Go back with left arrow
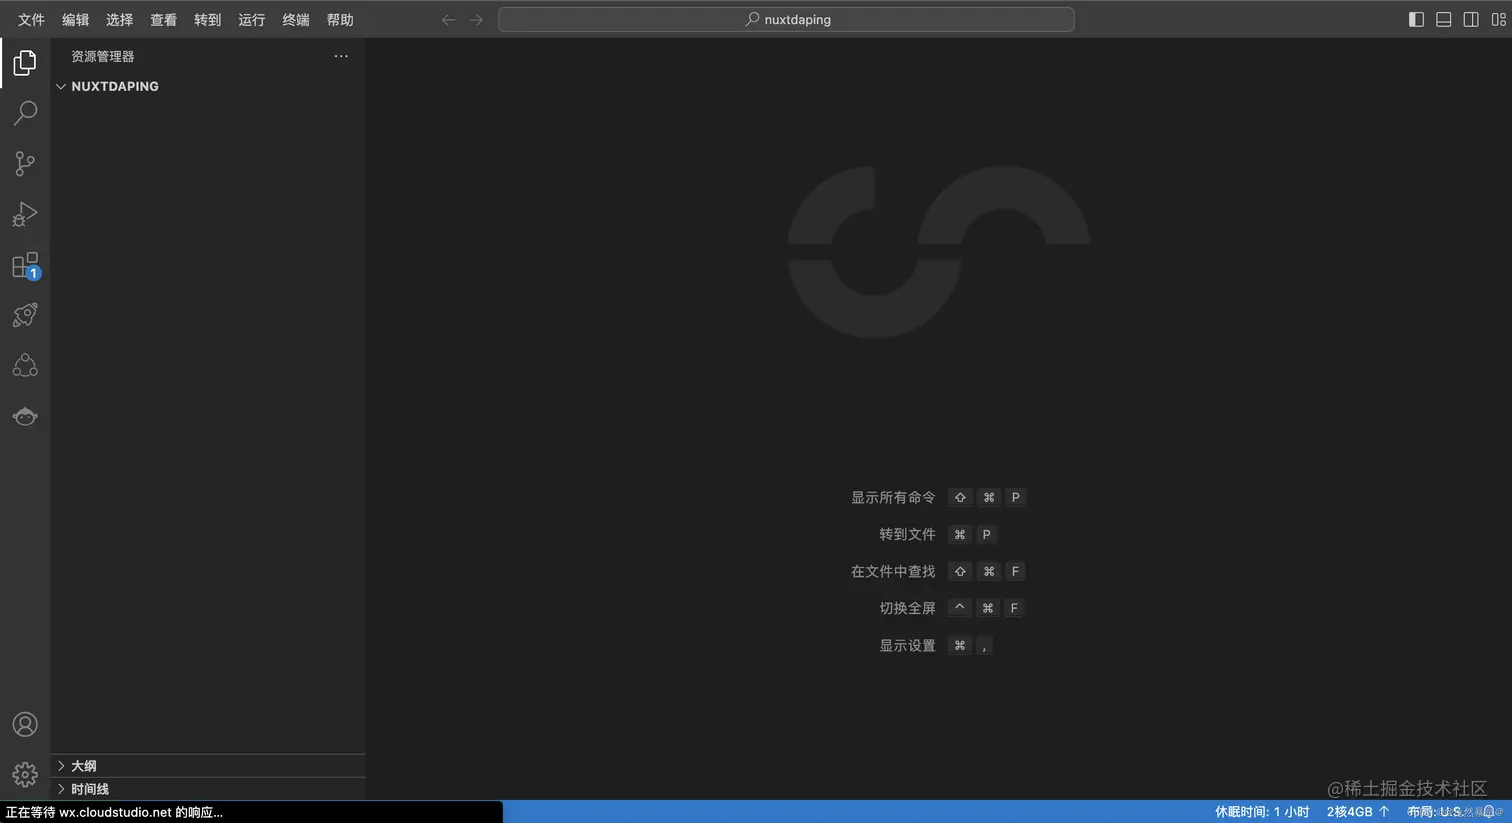This screenshot has height=823, width=1512. pos(449,20)
